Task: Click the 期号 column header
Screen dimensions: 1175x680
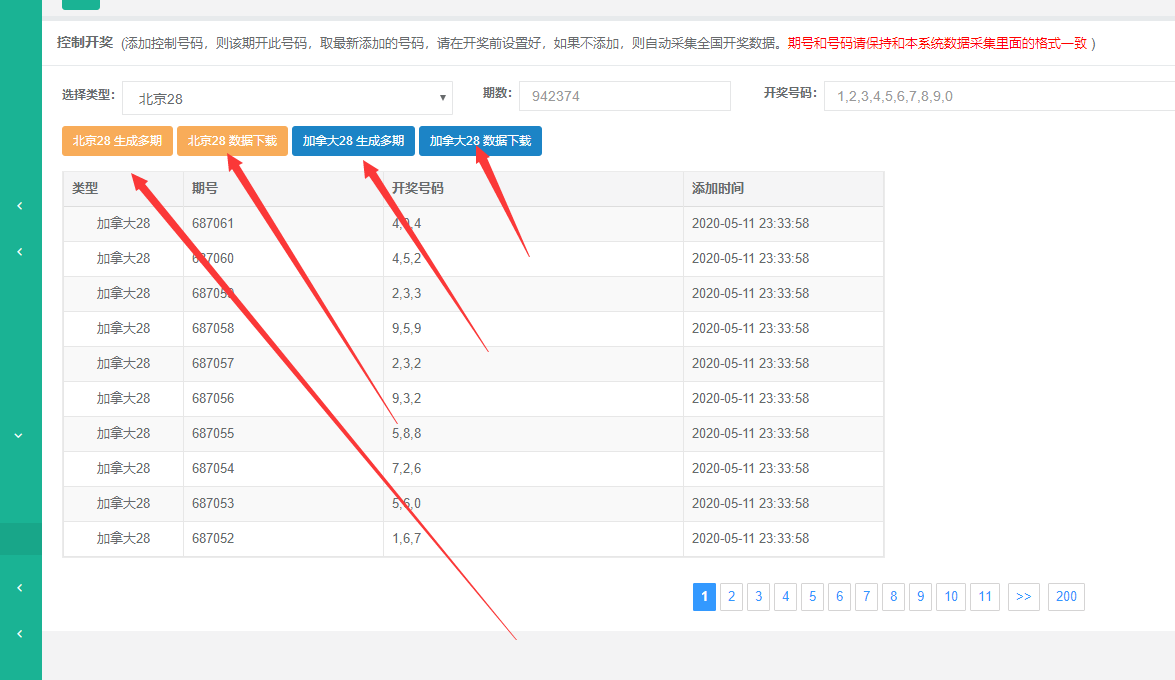Action: [x=205, y=188]
